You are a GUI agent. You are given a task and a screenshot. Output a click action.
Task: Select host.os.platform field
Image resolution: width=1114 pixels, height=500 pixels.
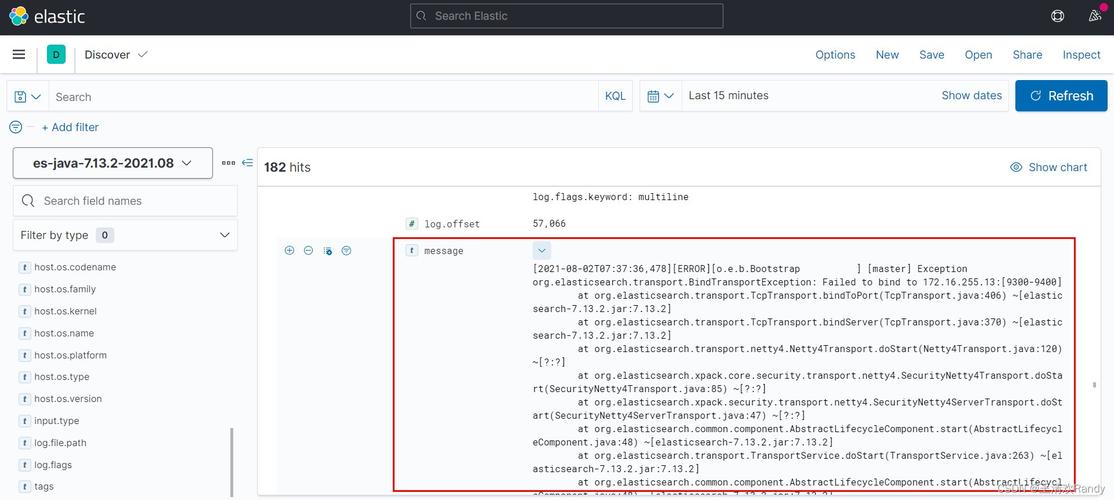(70, 355)
